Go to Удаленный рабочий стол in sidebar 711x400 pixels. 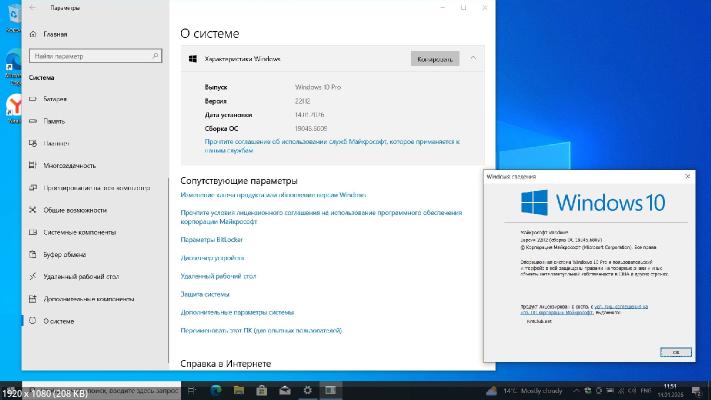tap(80, 276)
